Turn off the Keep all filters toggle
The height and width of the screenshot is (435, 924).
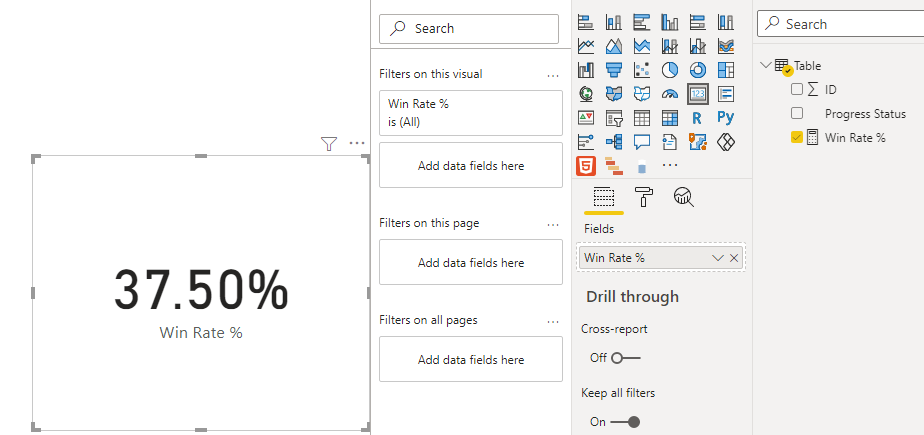(x=625, y=421)
